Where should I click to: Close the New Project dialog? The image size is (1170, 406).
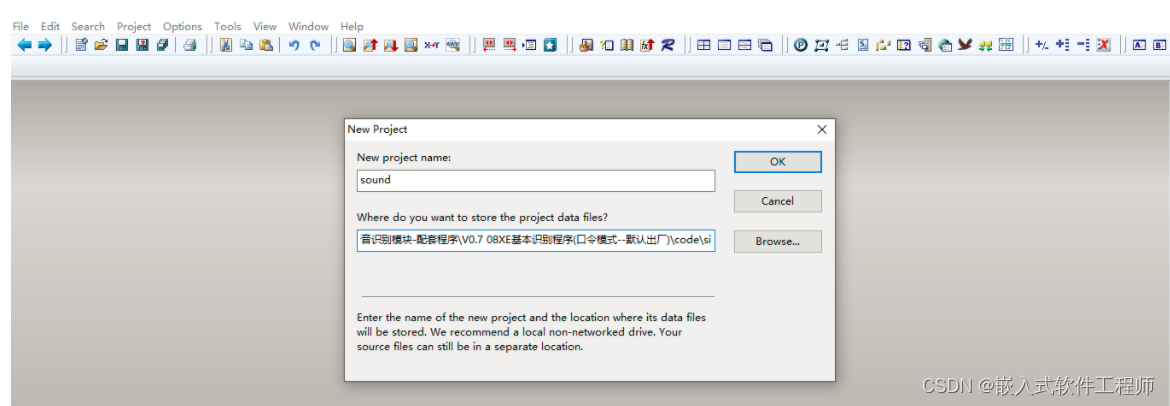point(822,129)
